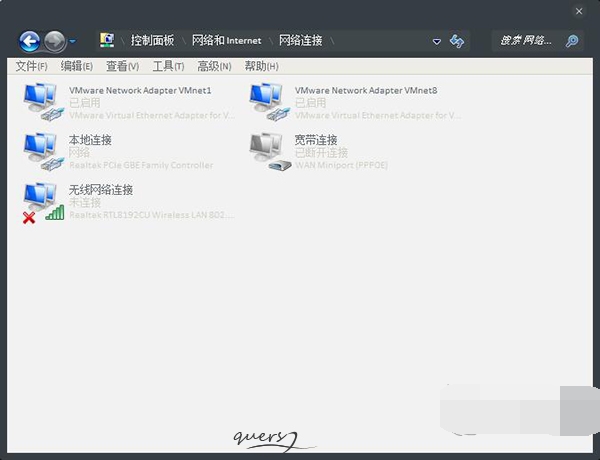Select 控制面板 in the breadcrumb

click(x=152, y=40)
